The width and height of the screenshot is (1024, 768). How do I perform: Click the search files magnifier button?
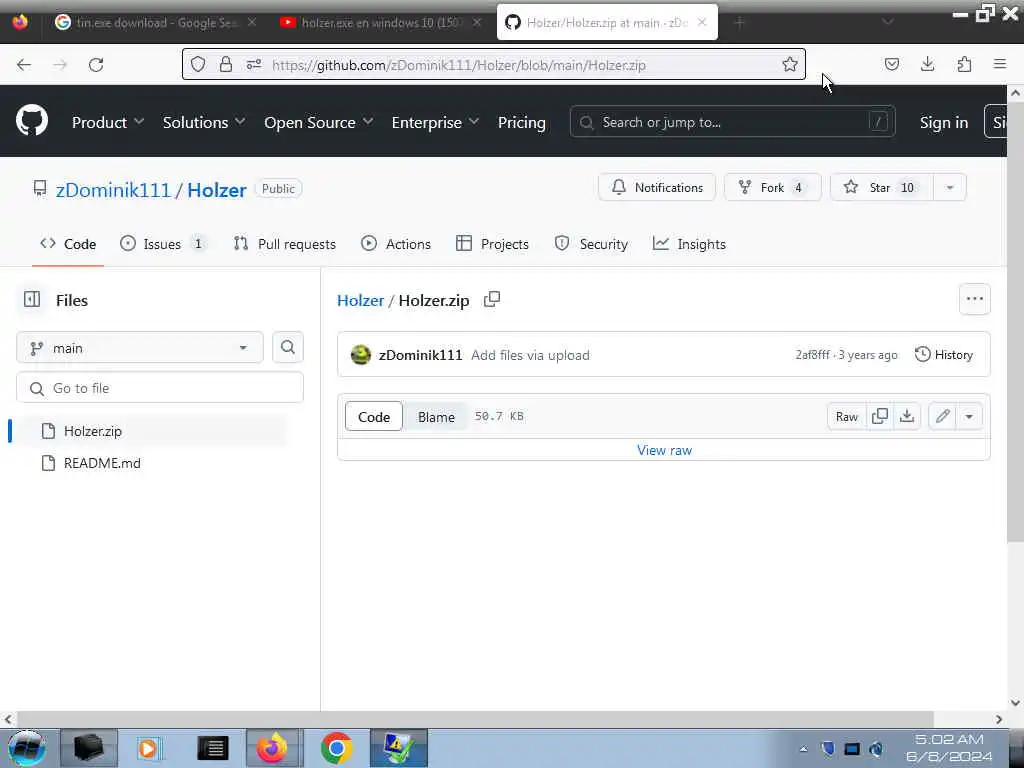(288, 347)
